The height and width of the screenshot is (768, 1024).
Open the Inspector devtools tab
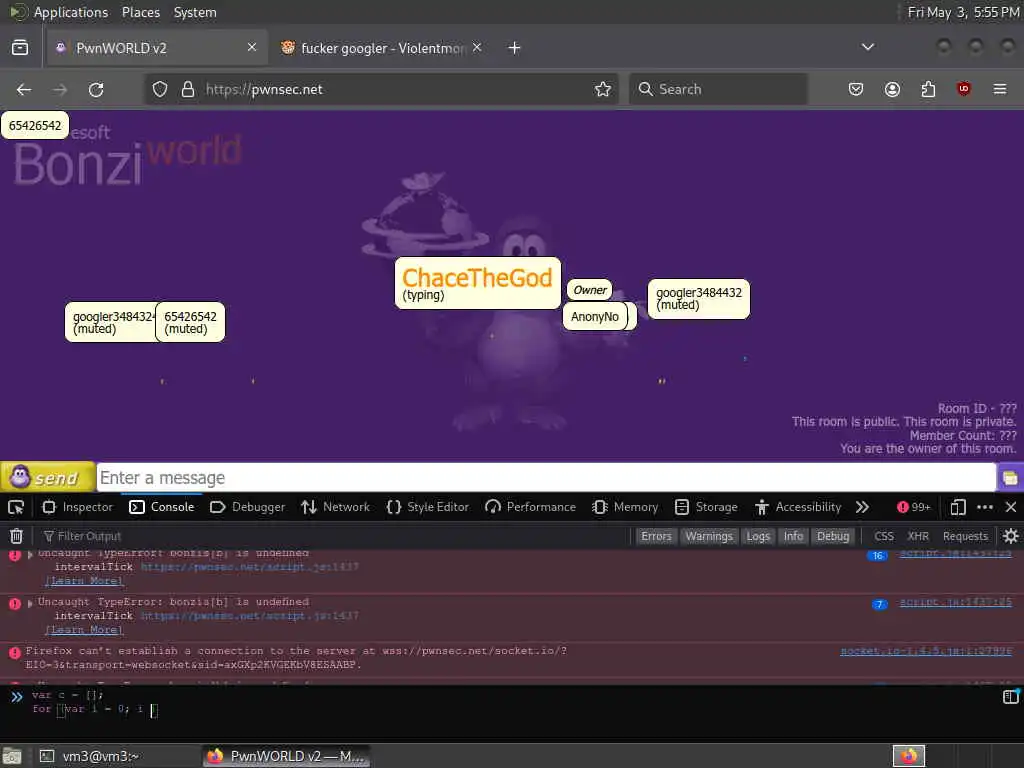point(78,507)
